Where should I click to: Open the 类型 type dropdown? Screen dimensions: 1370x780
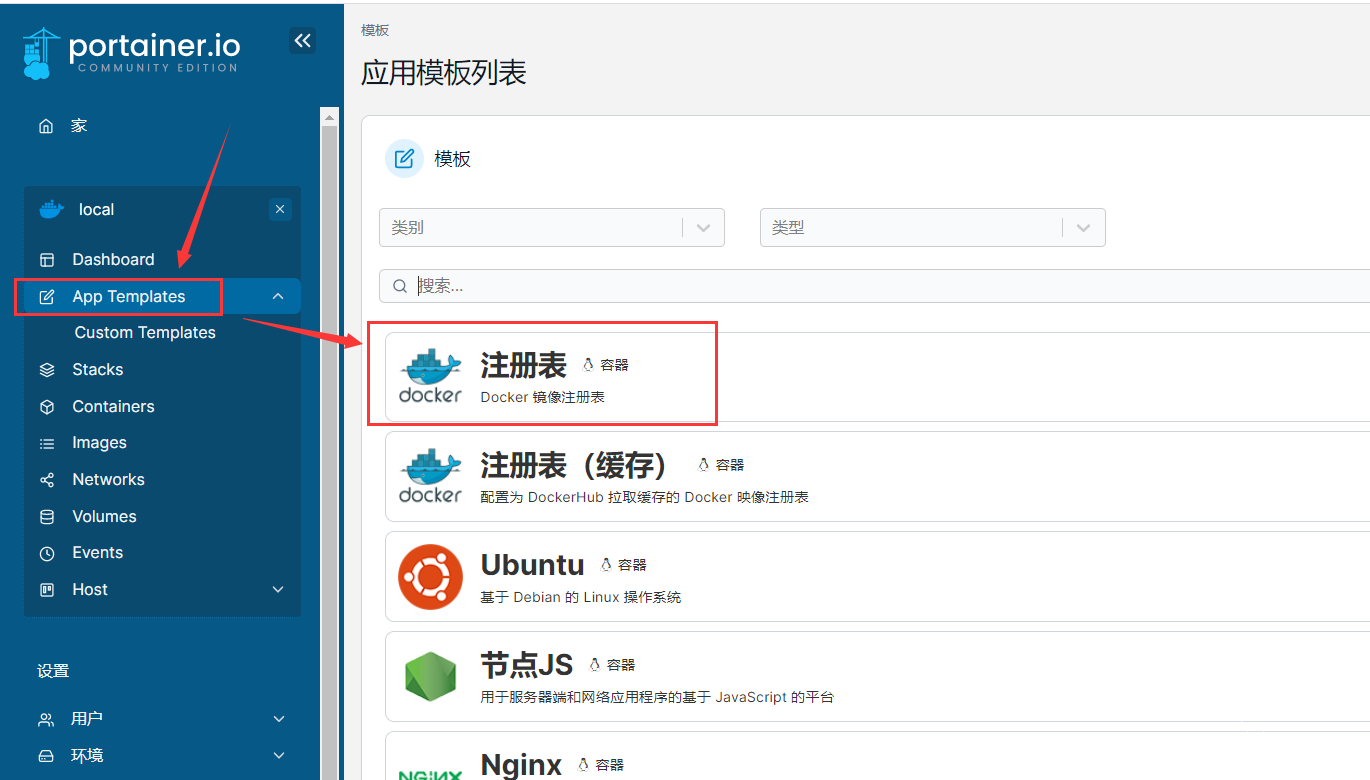click(932, 228)
